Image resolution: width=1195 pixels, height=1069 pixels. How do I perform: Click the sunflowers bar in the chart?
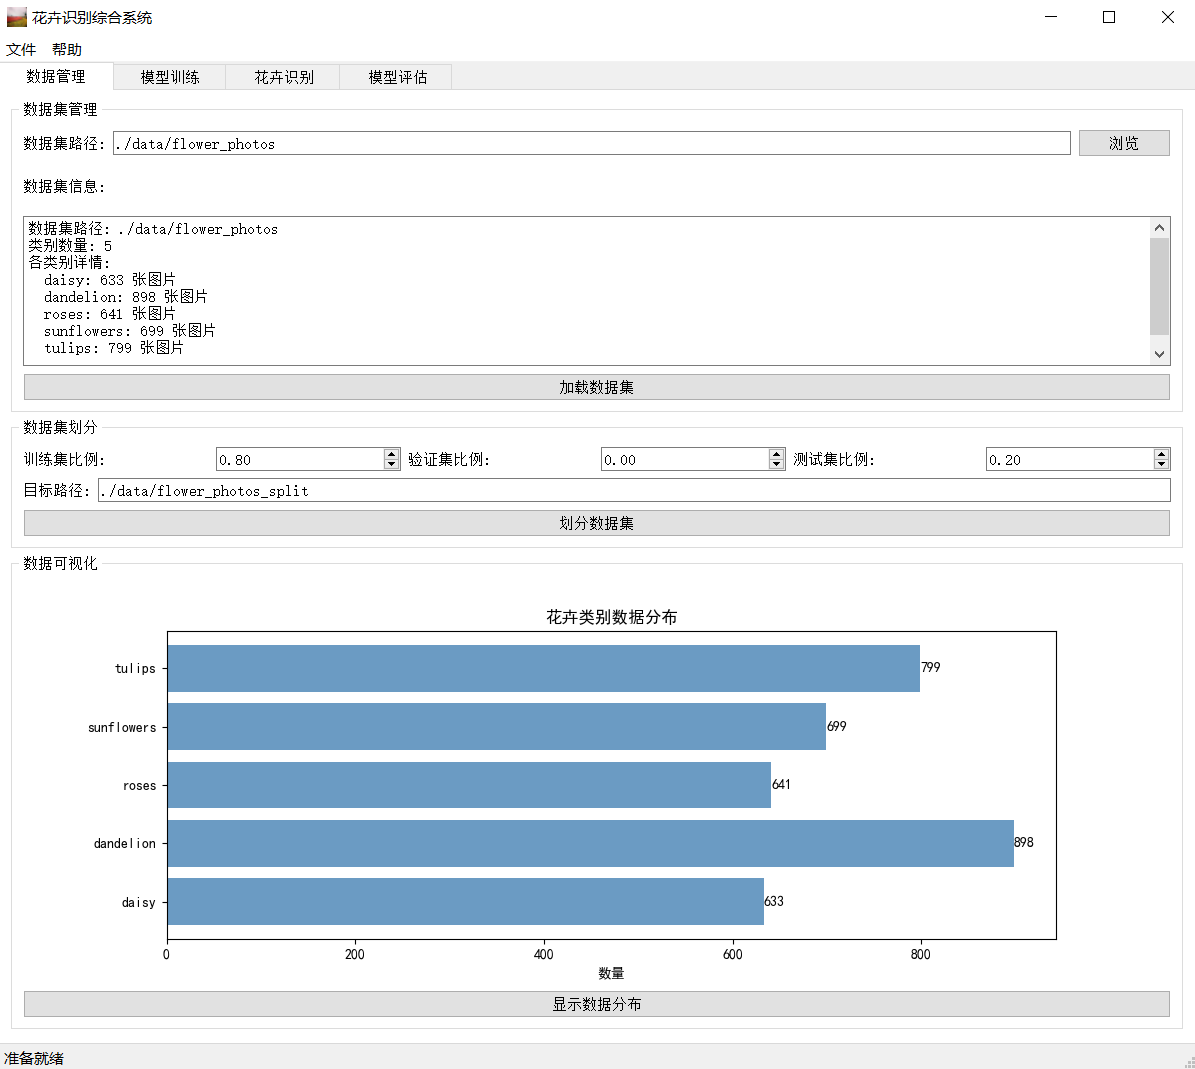[497, 726]
